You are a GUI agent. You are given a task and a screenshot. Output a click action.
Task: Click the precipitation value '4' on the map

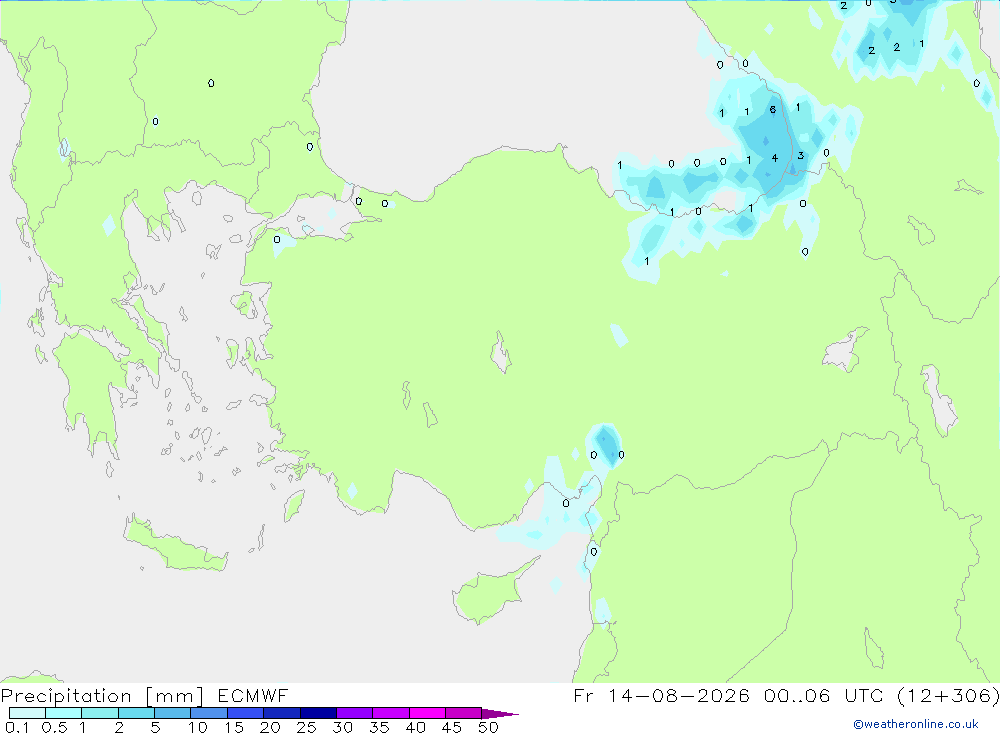pyautogui.click(x=775, y=158)
